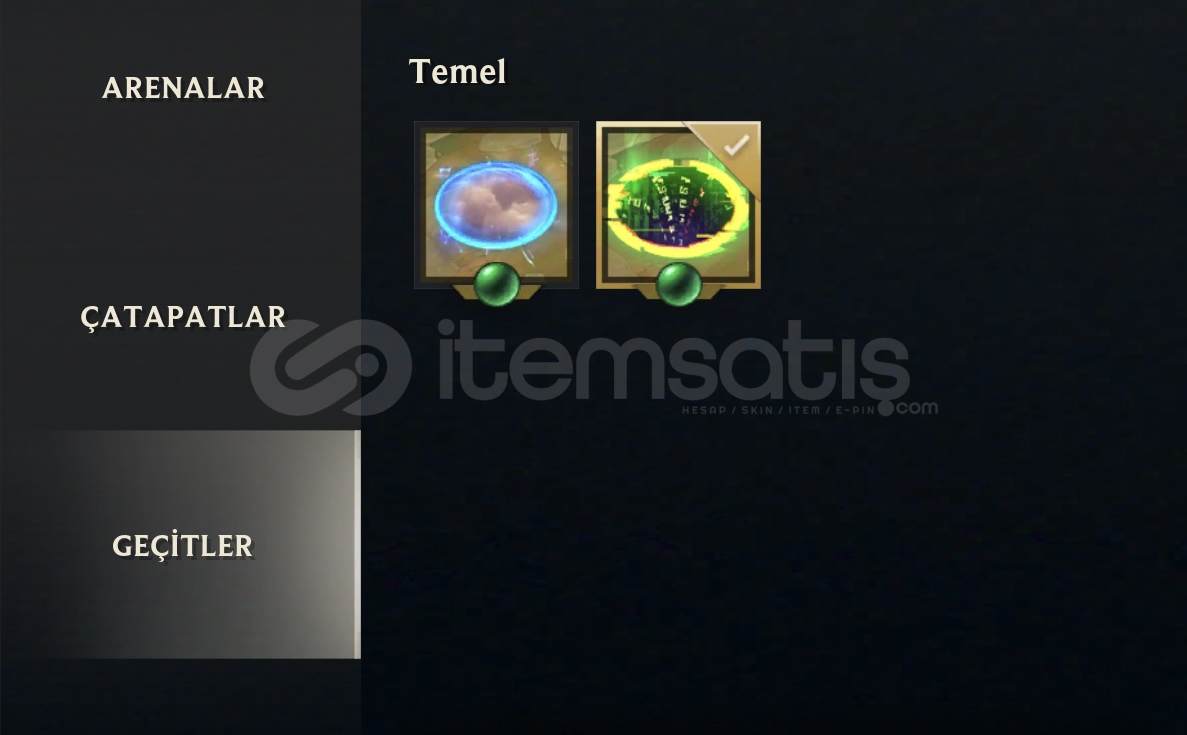This screenshot has width=1187, height=735.
Task: Select the blue cloud portal thumbnail
Action: pos(497,205)
